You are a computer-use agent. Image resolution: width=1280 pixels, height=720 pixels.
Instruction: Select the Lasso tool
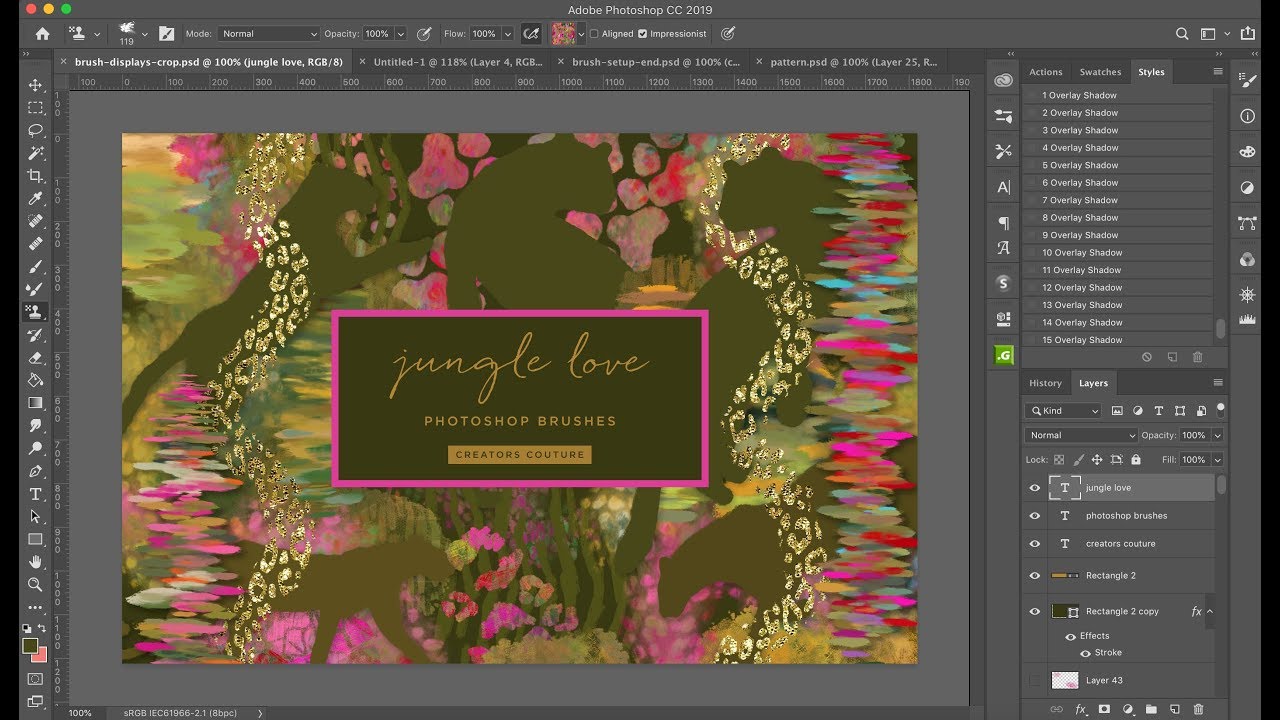(x=36, y=130)
